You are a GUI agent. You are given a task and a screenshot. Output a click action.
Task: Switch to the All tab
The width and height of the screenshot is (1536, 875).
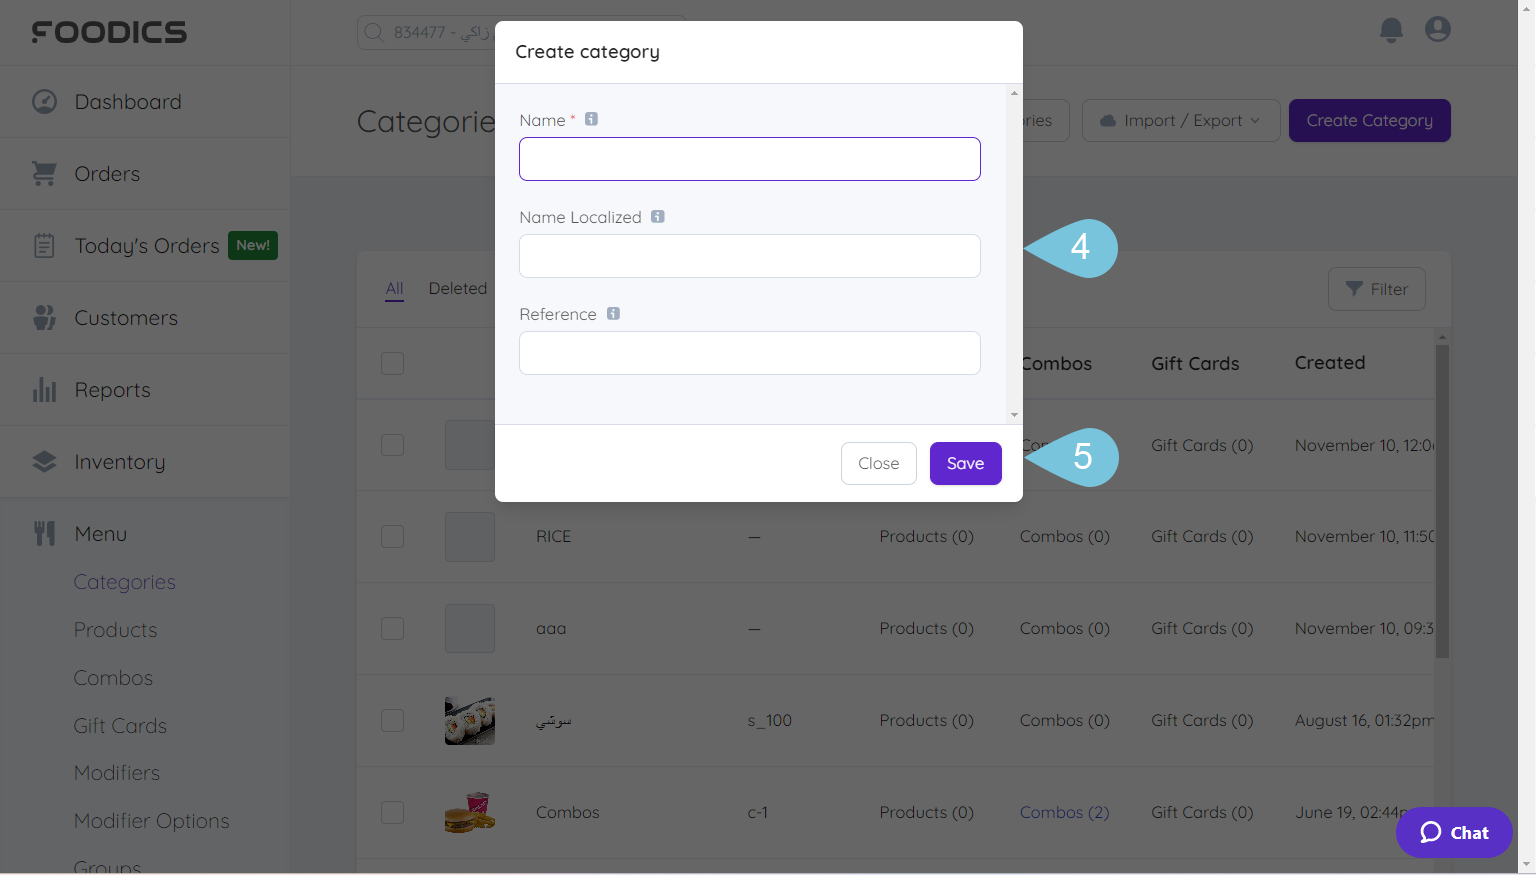click(x=394, y=288)
